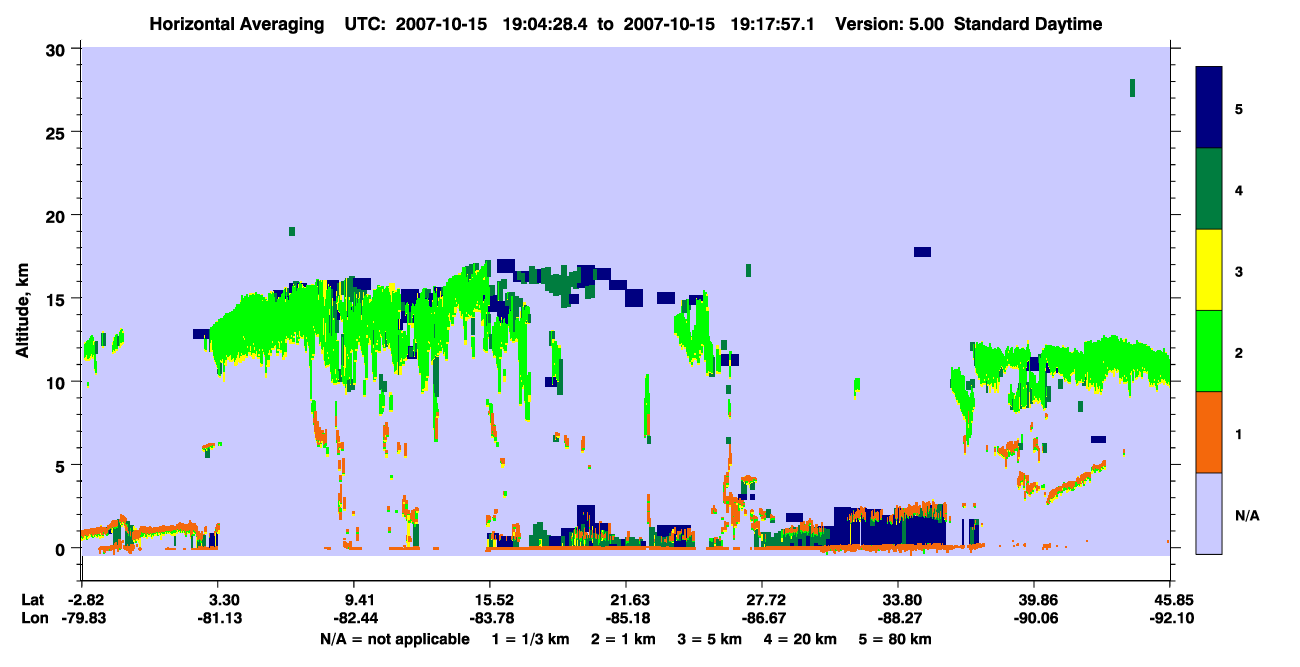Click the bright green color bar segment labeled 2

(1209, 351)
